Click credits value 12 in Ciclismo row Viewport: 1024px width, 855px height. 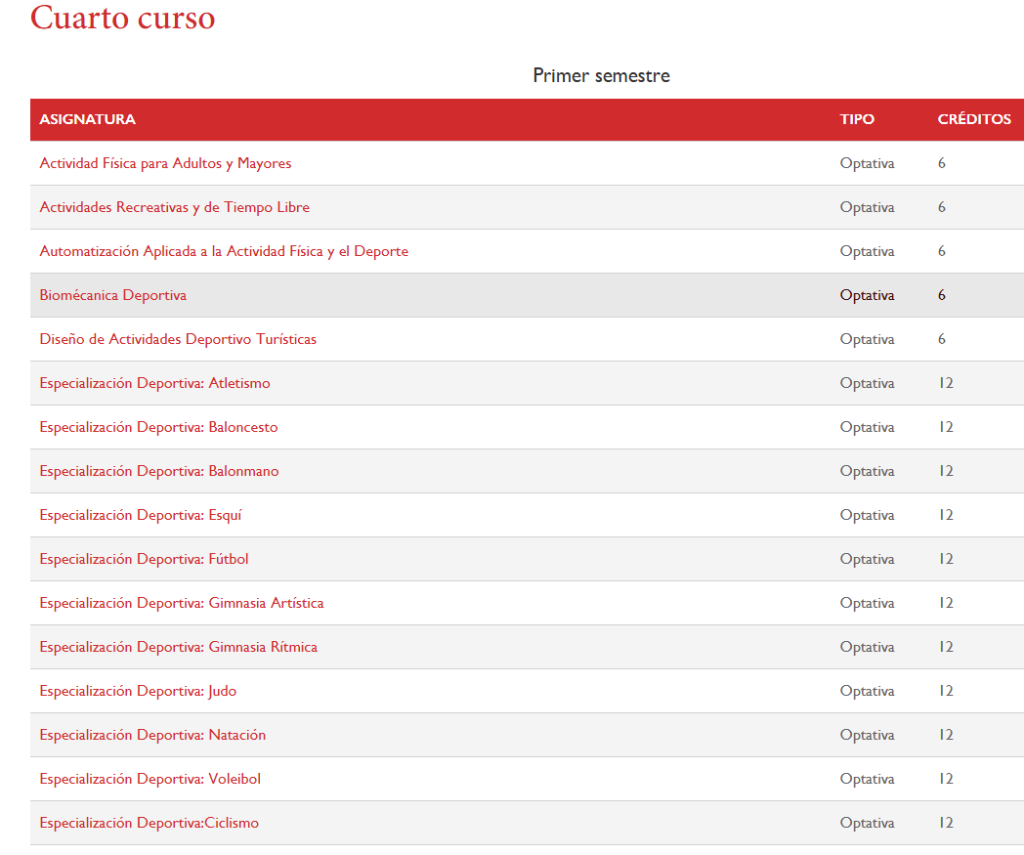click(946, 823)
